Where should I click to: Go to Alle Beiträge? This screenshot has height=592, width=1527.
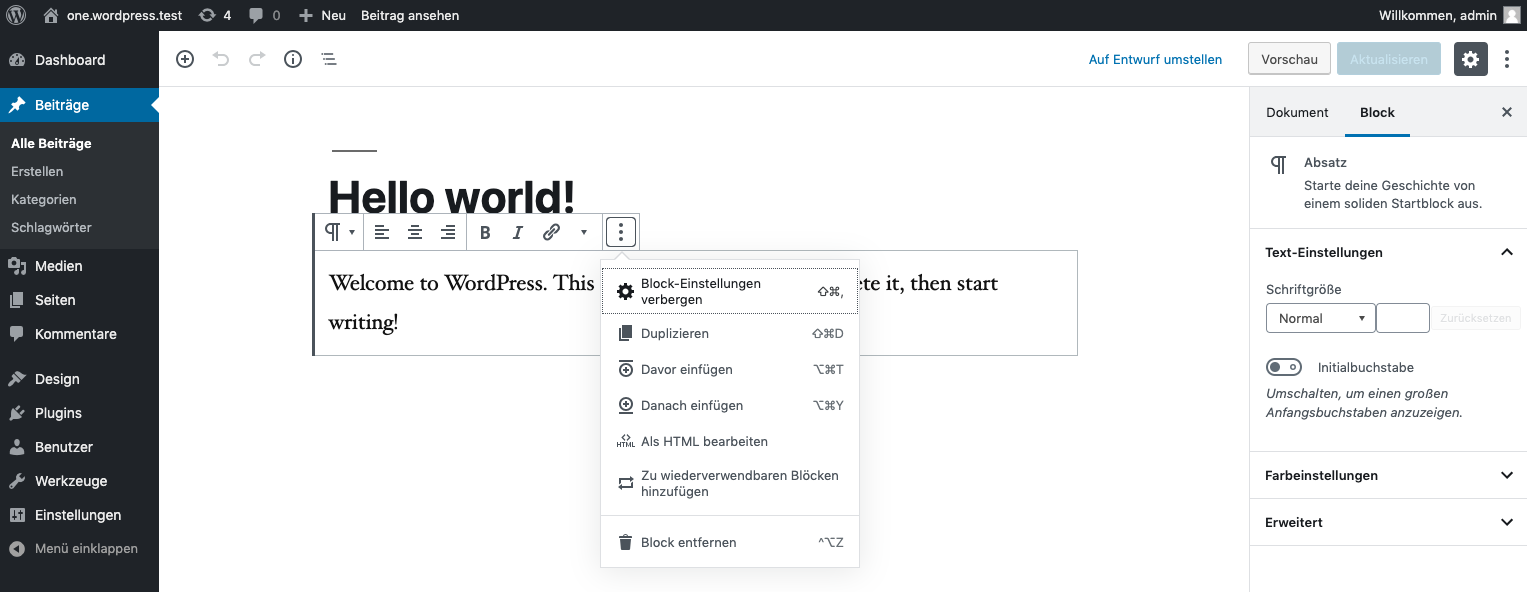[51, 143]
